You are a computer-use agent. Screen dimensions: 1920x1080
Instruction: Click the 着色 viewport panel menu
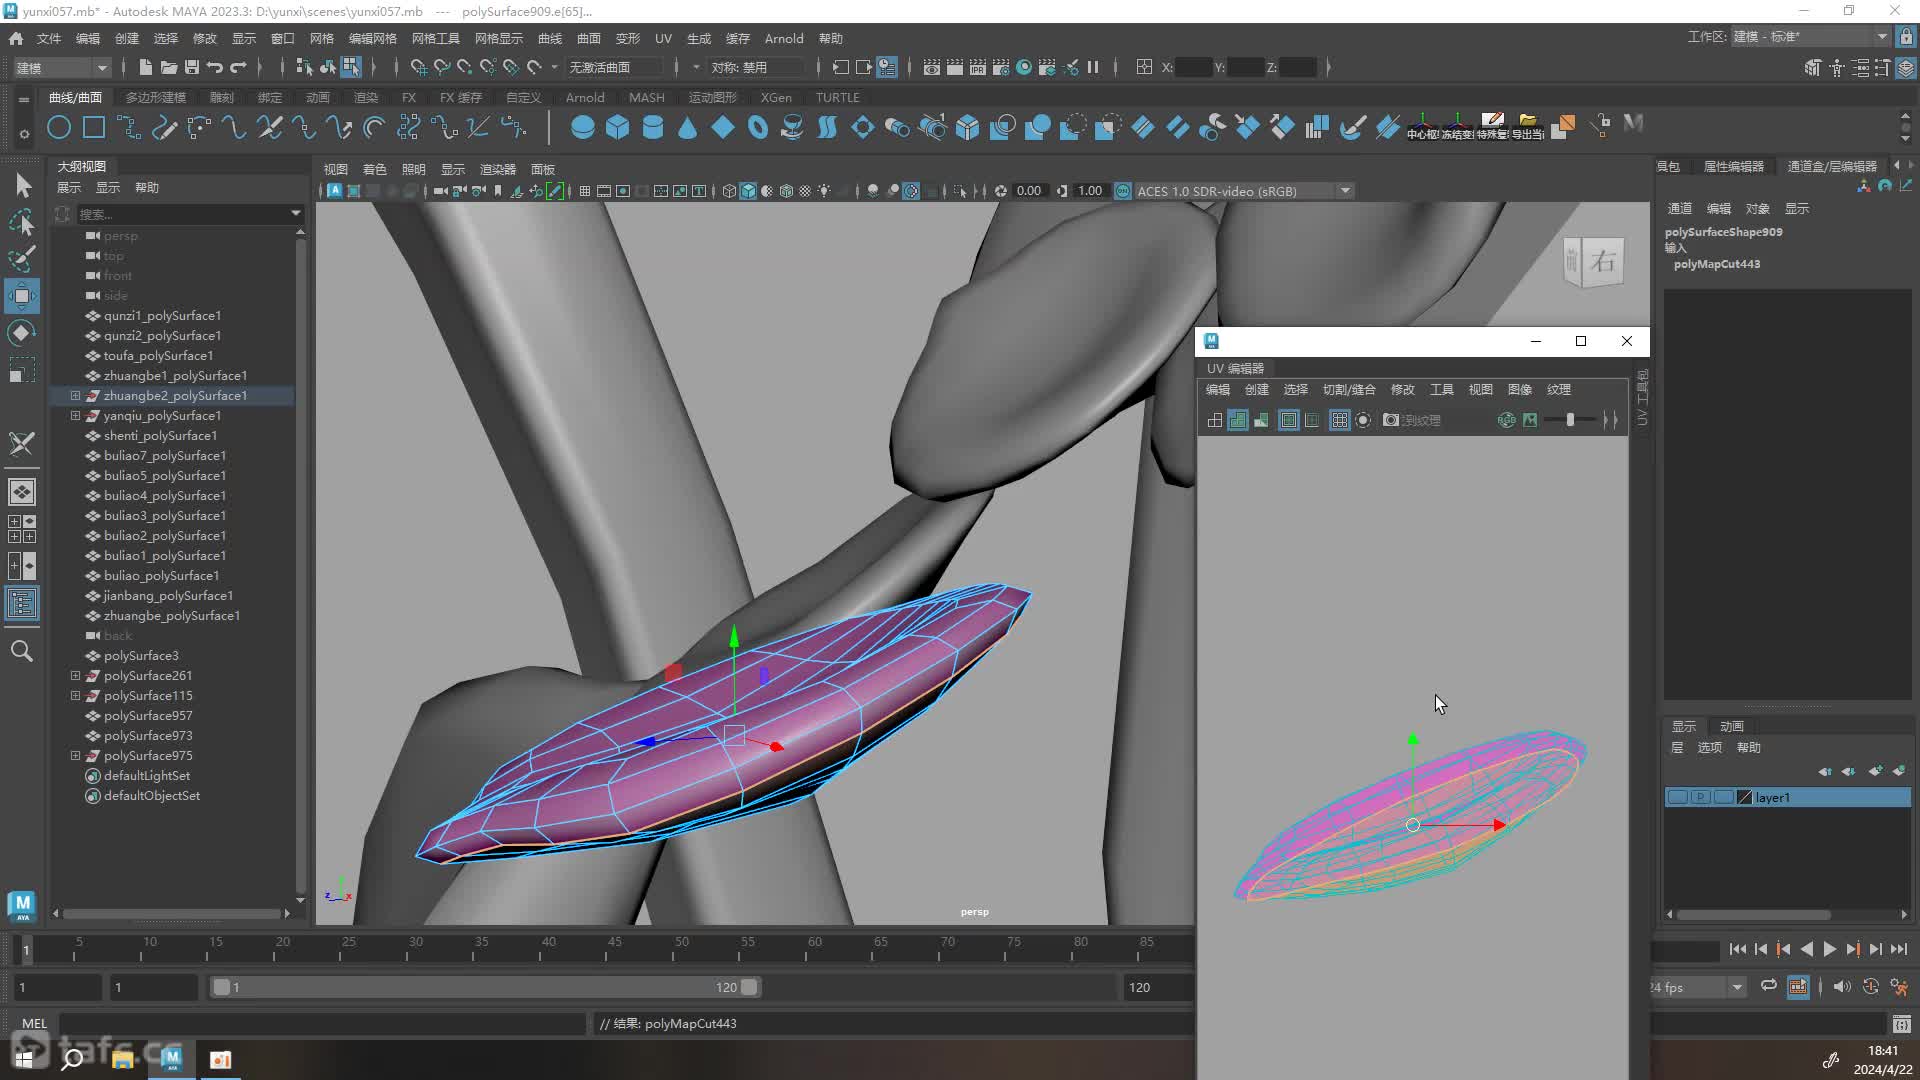375,169
